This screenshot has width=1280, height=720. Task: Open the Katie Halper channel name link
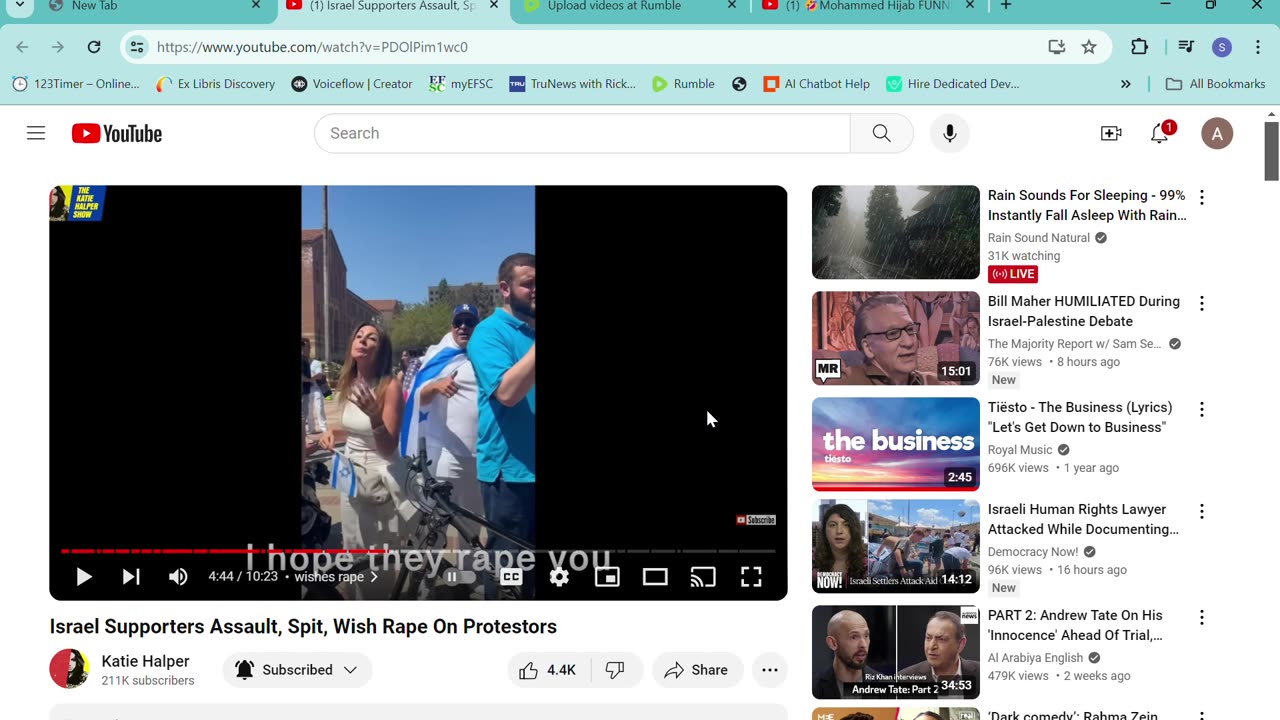(145, 661)
